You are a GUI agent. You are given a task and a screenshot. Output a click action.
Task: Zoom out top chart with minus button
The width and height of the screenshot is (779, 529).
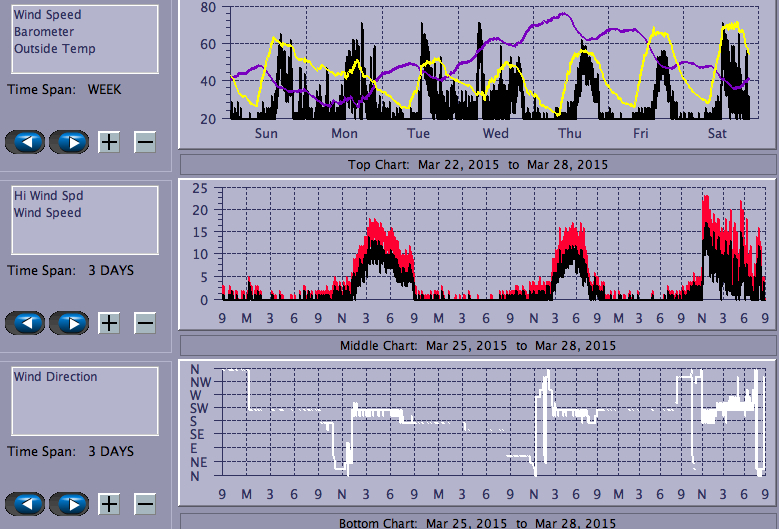145,142
